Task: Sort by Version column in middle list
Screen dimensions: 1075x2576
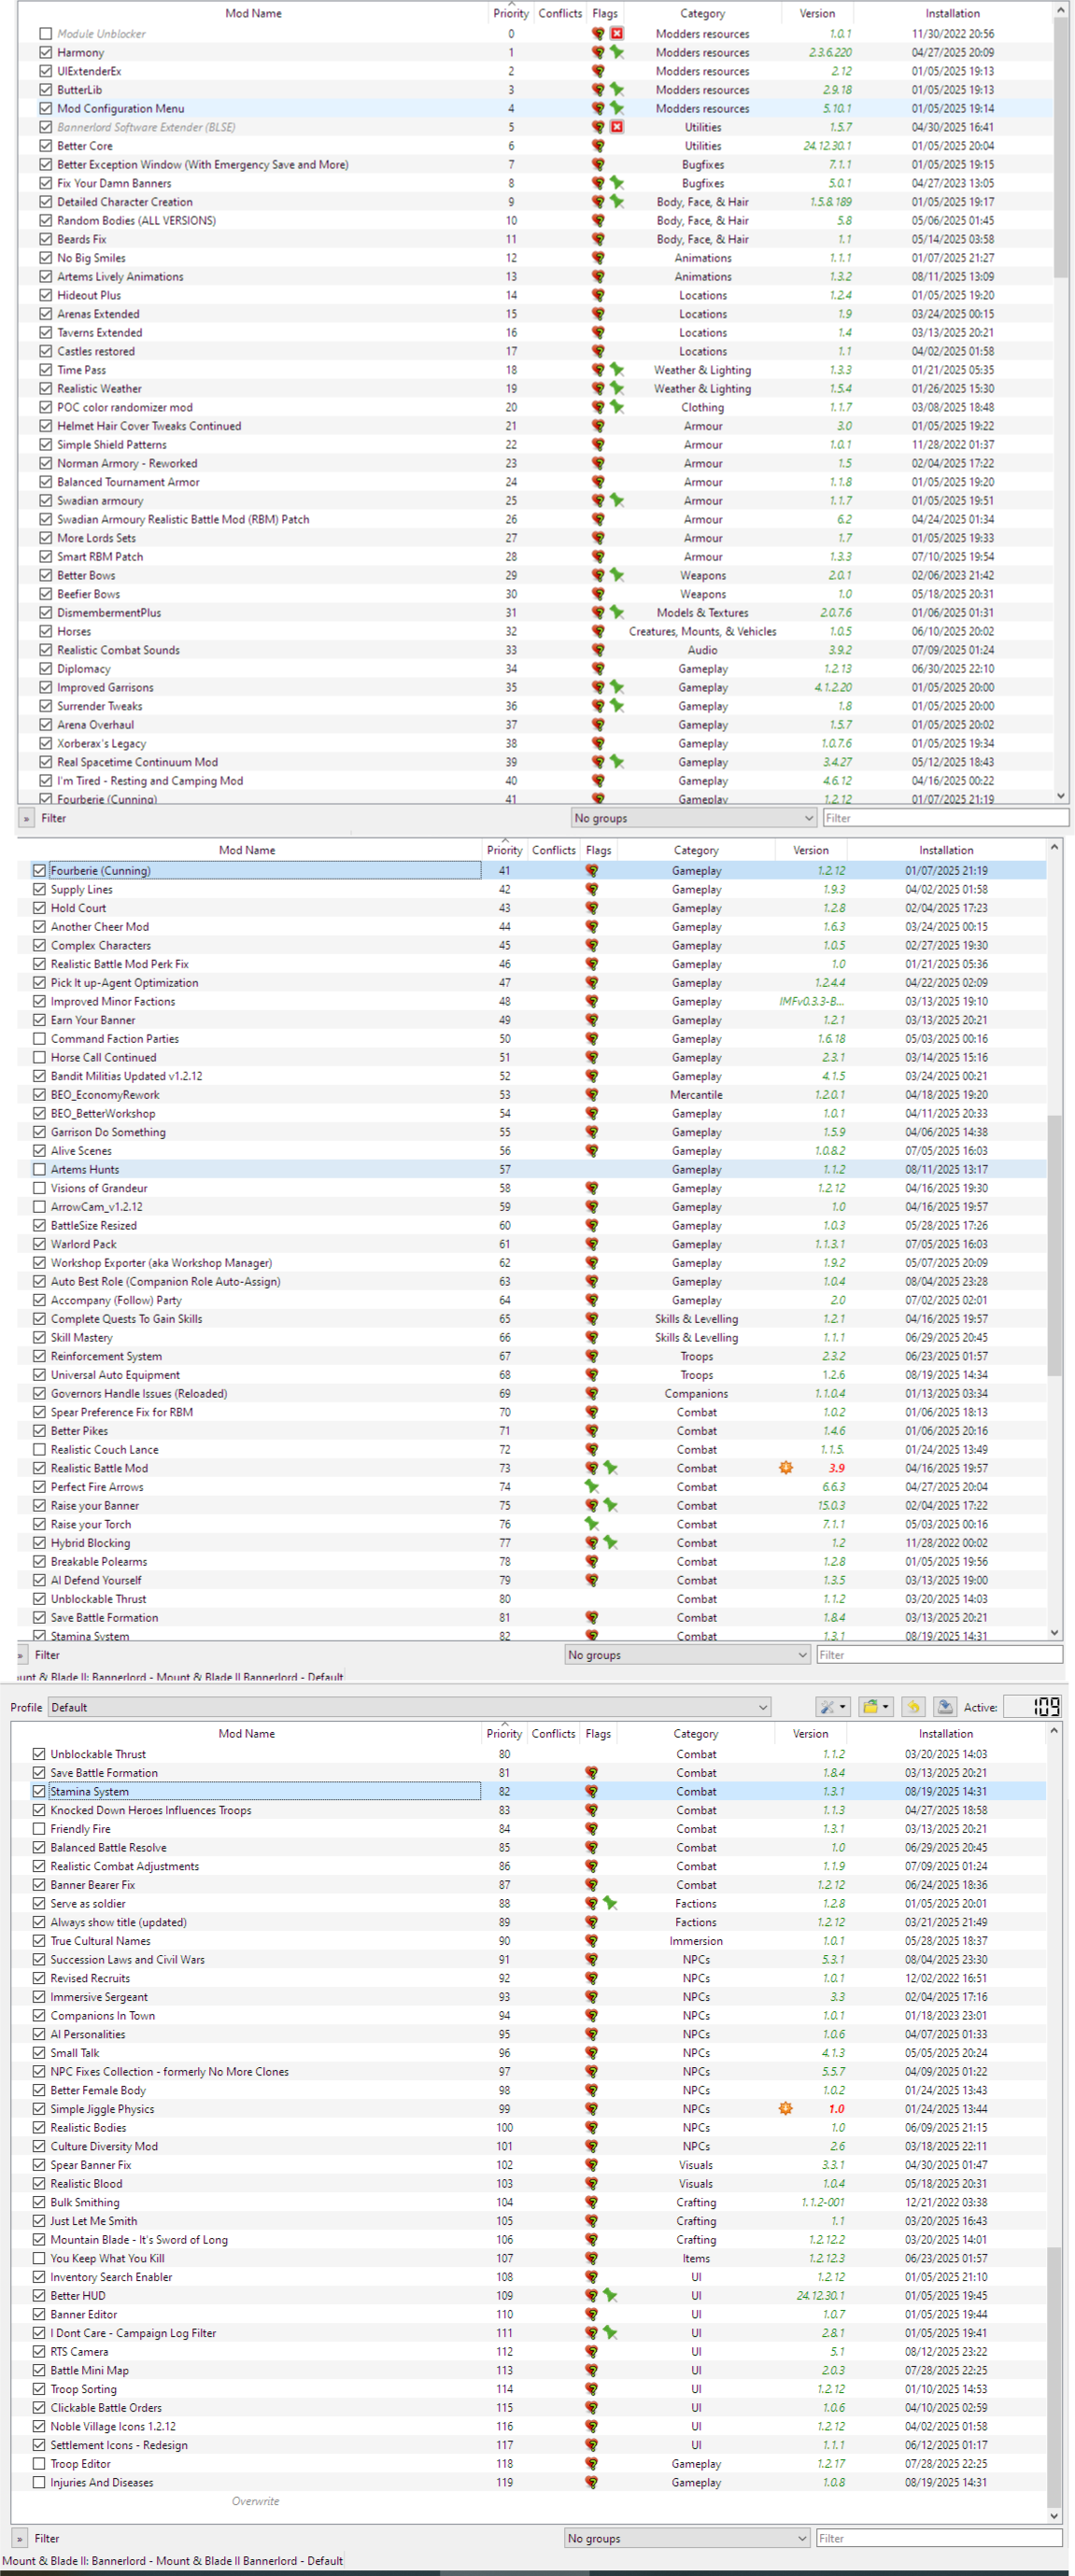Action: pos(811,850)
